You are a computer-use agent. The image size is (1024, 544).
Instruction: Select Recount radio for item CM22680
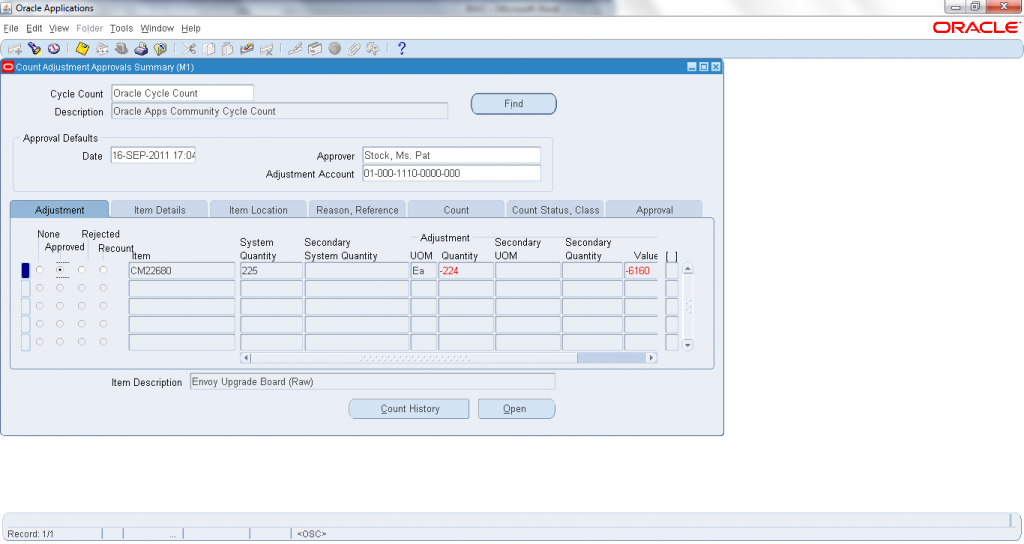(103, 270)
